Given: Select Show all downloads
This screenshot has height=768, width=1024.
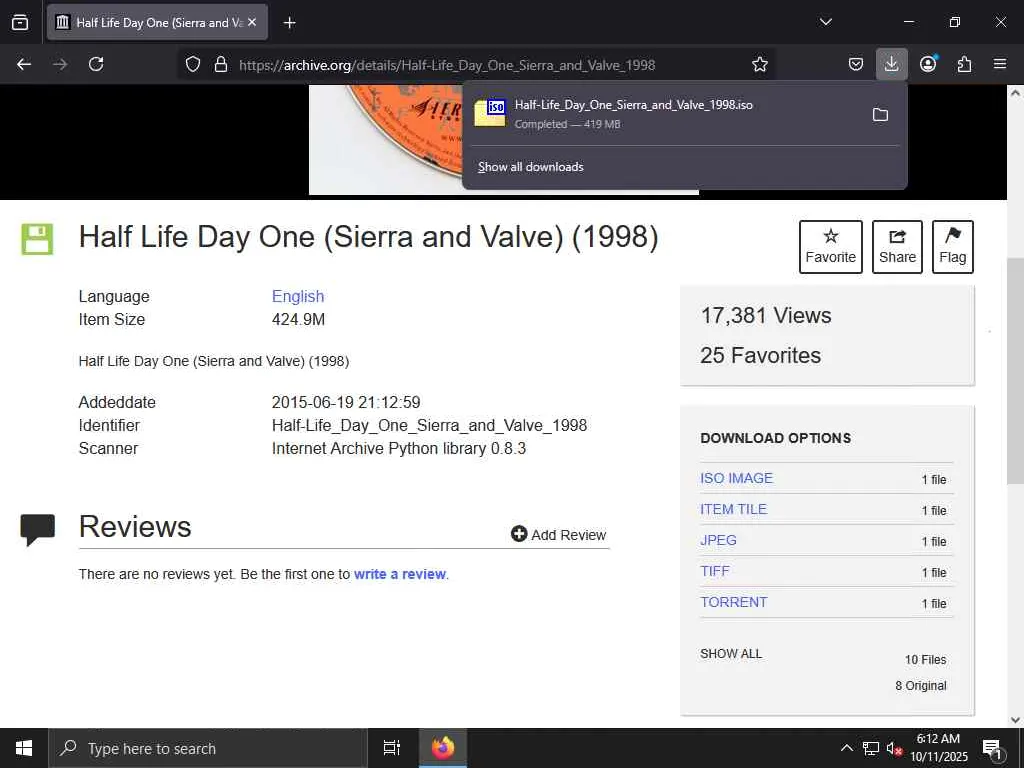Looking at the screenshot, I should tap(531, 167).
